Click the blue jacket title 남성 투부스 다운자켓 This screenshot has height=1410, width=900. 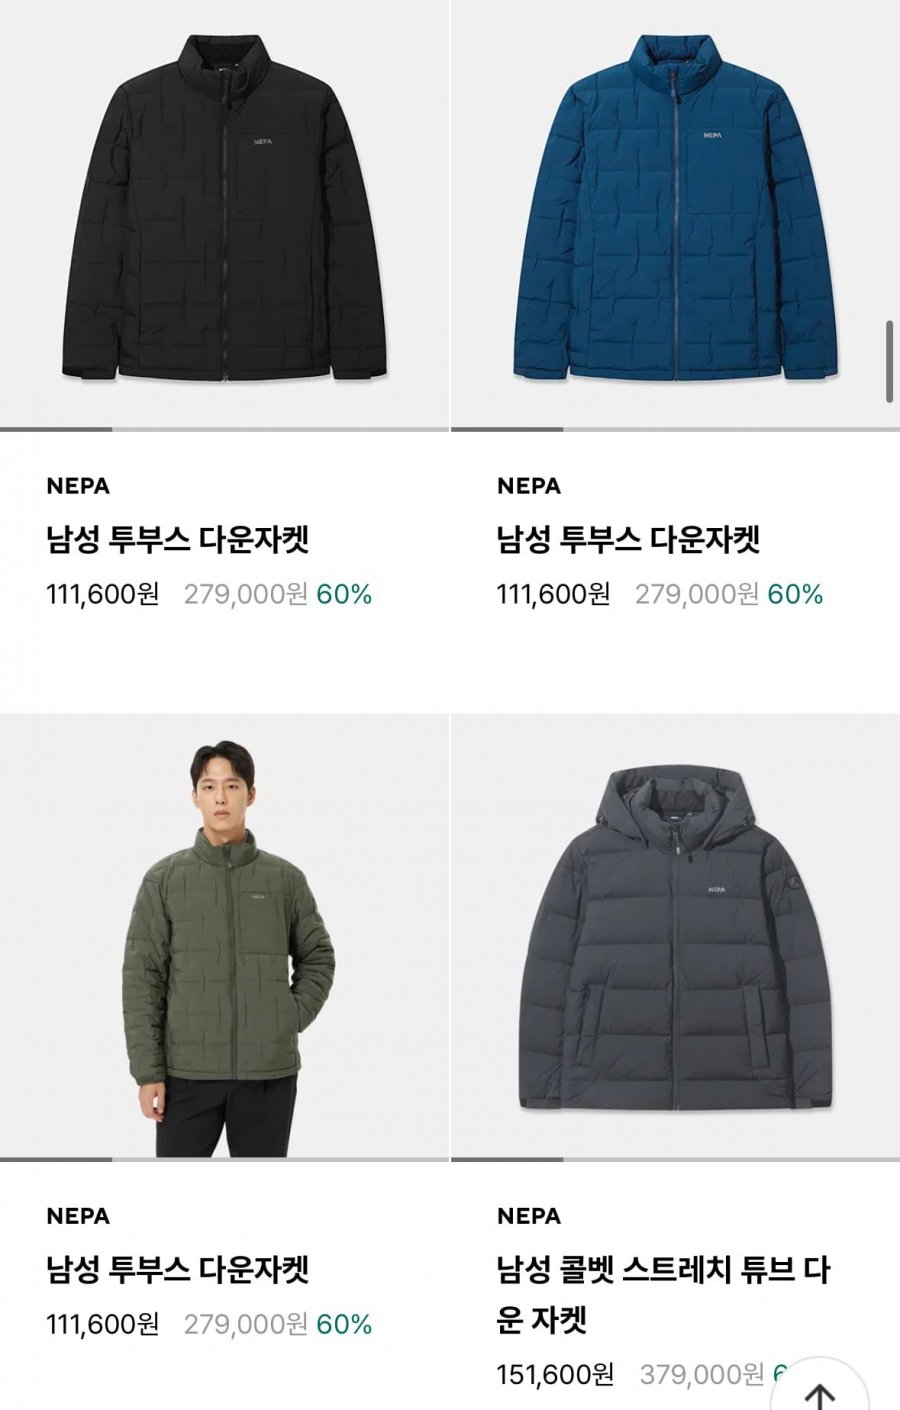[x=628, y=540]
